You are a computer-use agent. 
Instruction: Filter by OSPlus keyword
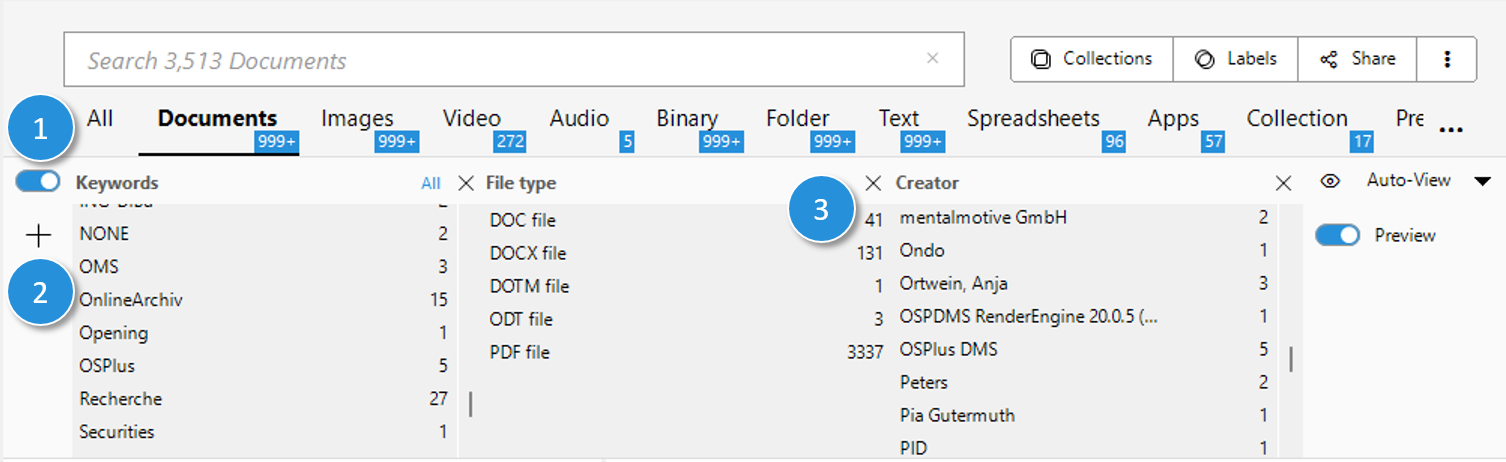coord(264,366)
